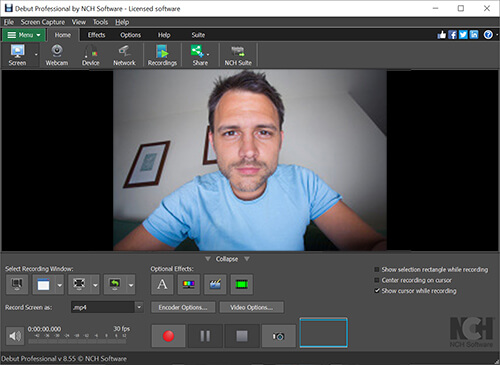Enable Center recording on cursor

point(377,280)
